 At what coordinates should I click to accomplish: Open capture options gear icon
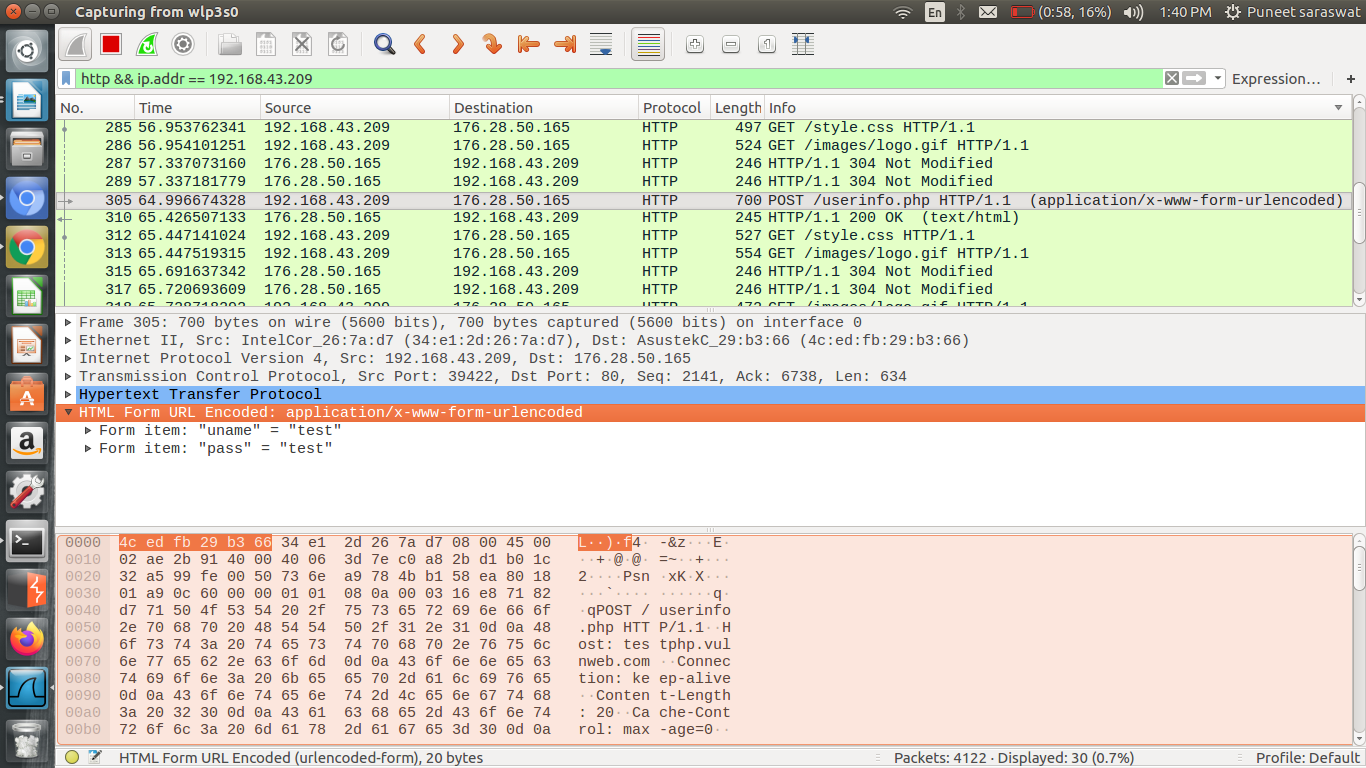pyautogui.click(x=183, y=44)
